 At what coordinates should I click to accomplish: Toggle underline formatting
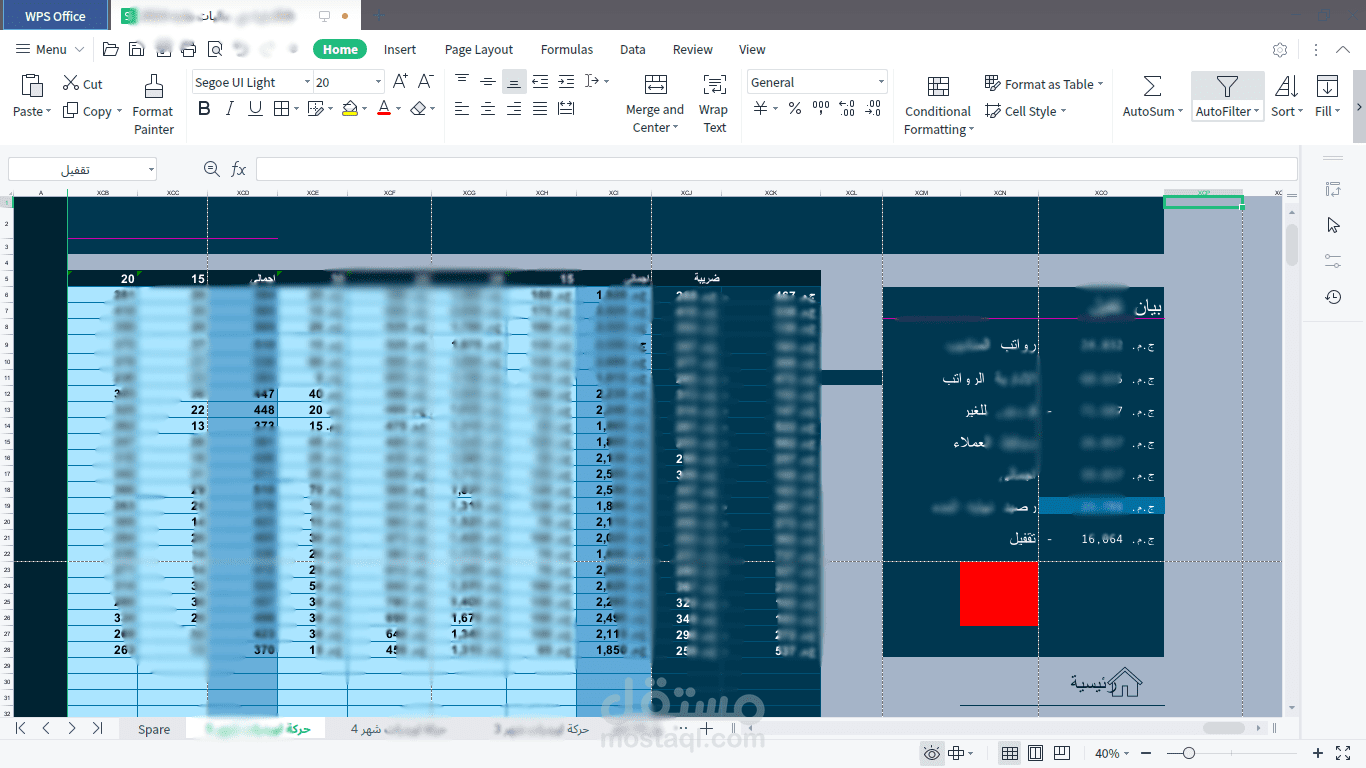coord(255,108)
